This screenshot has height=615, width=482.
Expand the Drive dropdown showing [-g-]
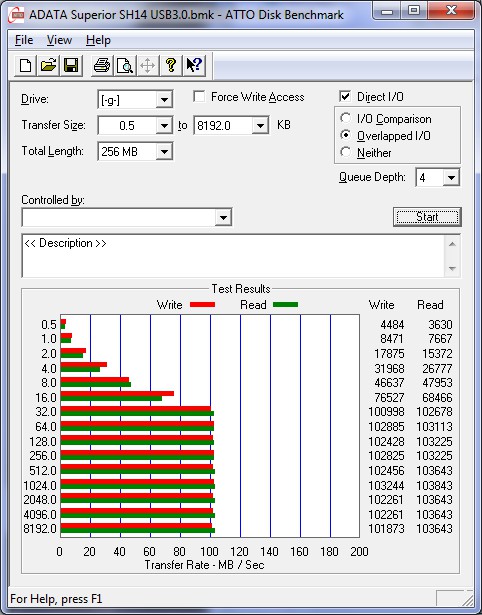click(164, 100)
